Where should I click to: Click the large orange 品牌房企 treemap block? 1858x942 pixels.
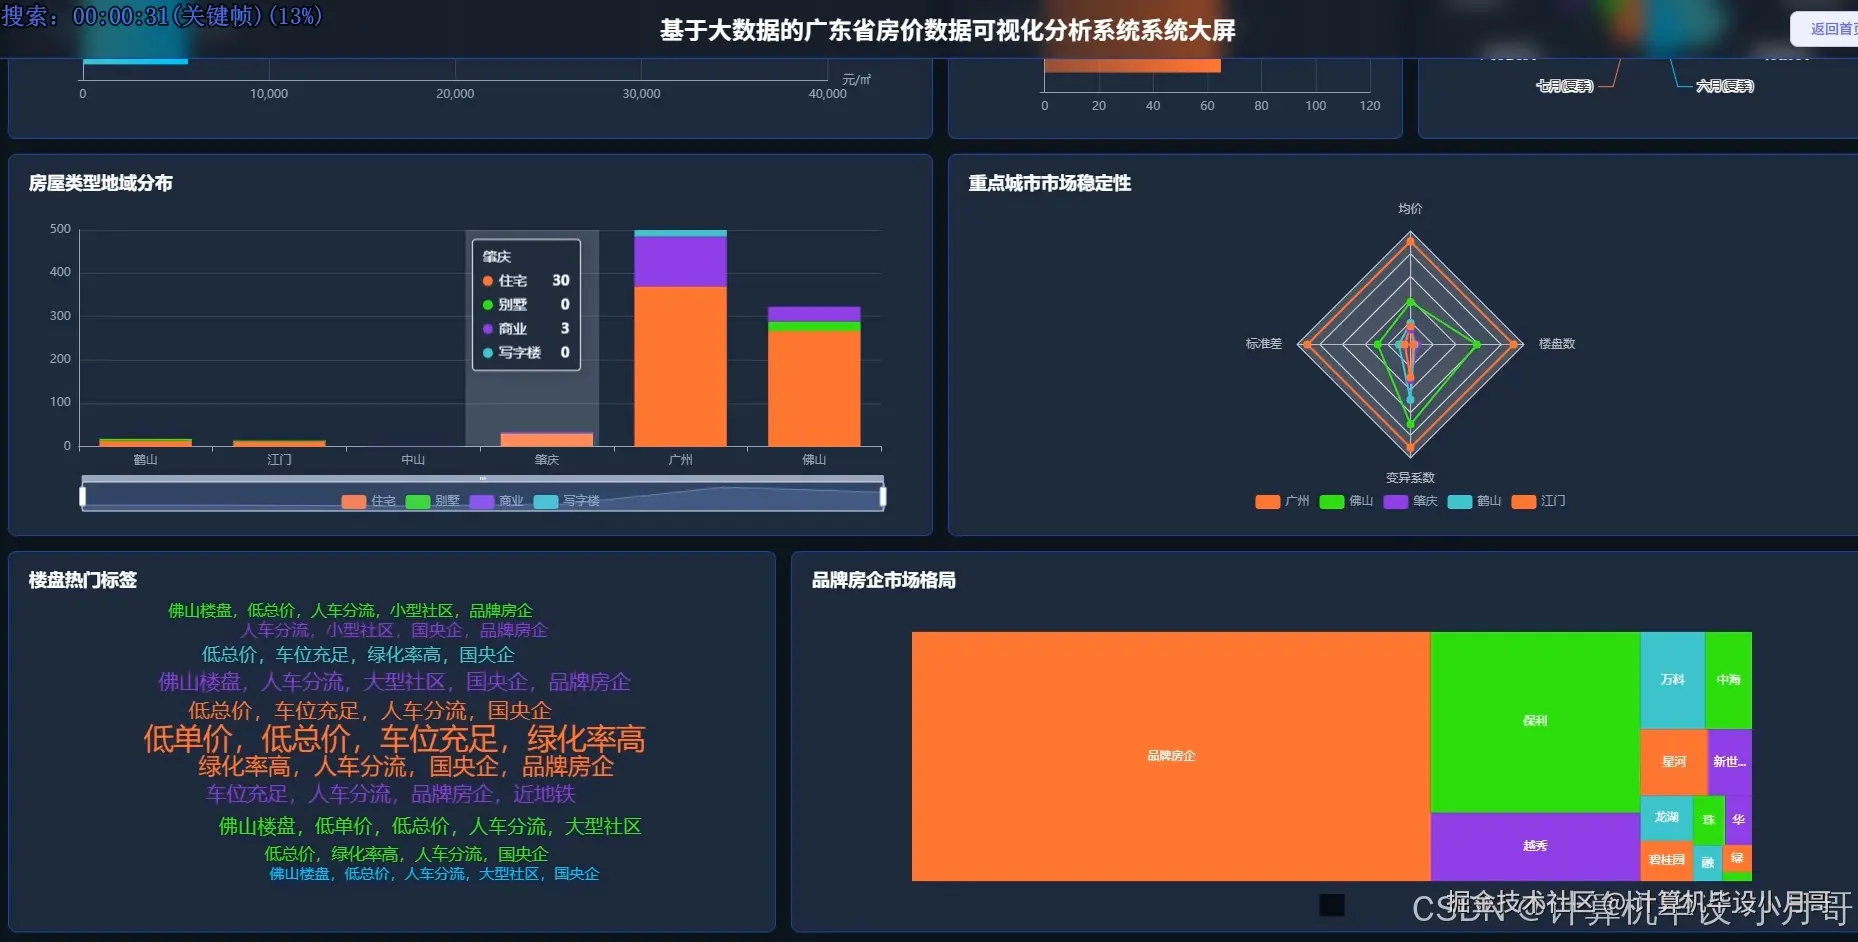pos(1170,756)
